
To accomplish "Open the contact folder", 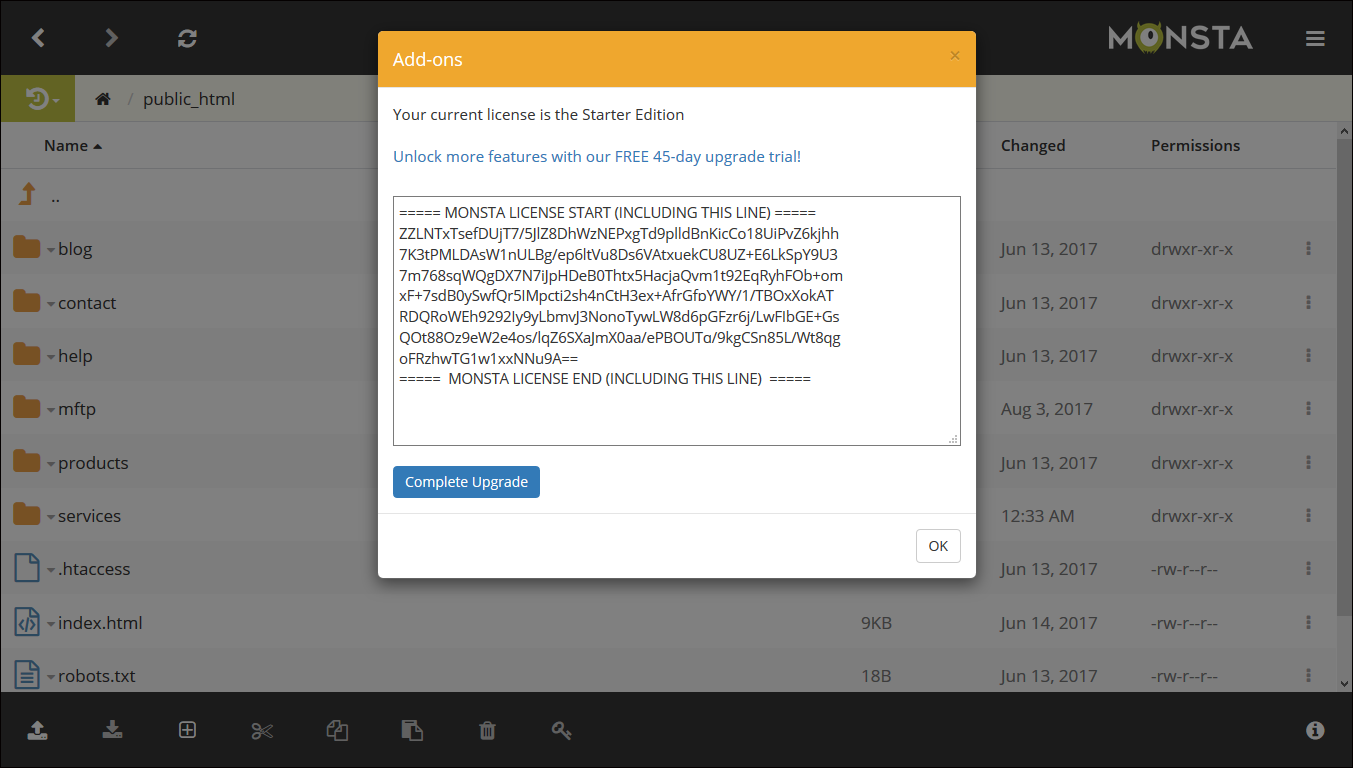I will (x=87, y=303).
